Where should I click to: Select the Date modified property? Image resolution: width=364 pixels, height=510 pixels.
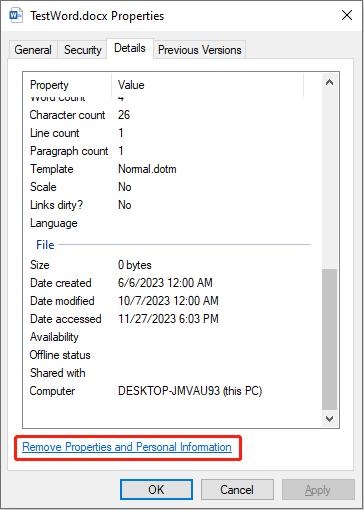coord(62,301)
